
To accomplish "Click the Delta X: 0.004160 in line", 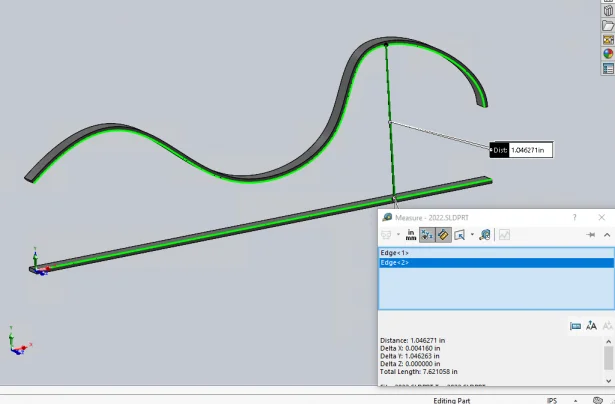I will (x=410, y=348).
